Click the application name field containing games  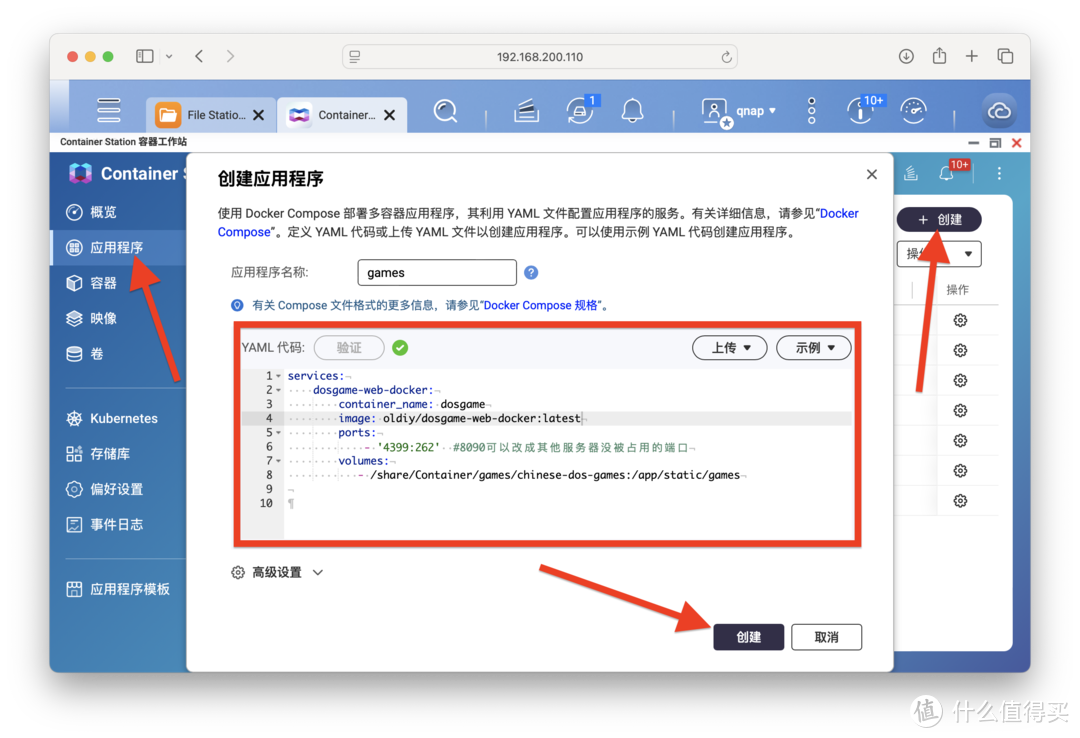point(437,272)
